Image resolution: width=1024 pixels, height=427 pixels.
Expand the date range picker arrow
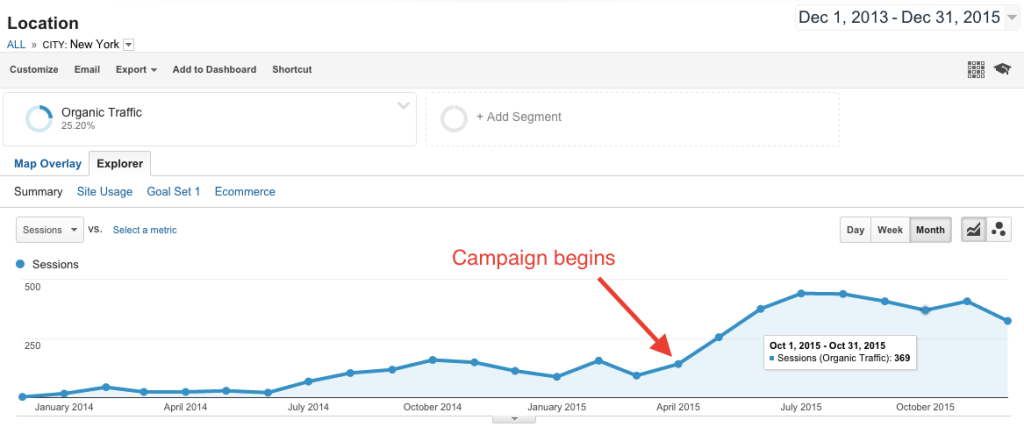coord(1012,18)
